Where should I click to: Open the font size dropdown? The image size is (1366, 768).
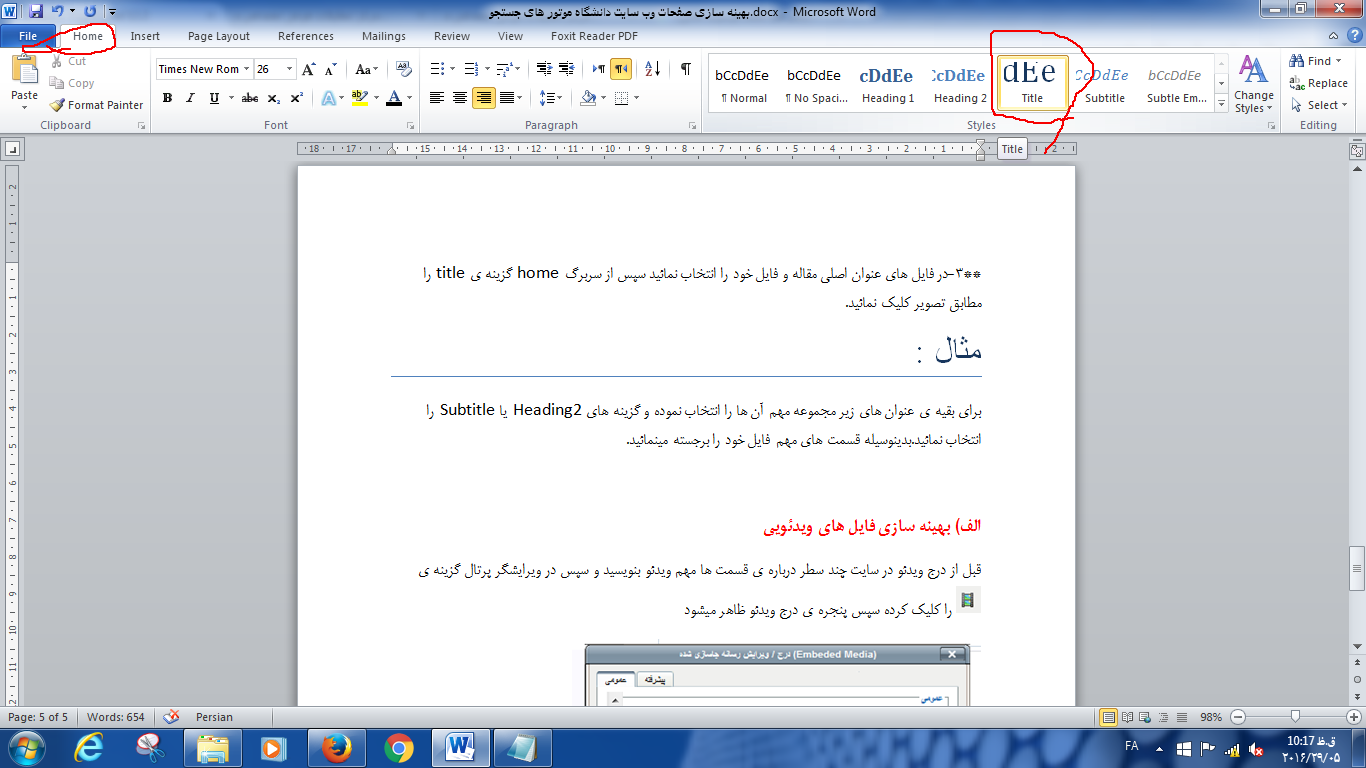tap(290, 69)
